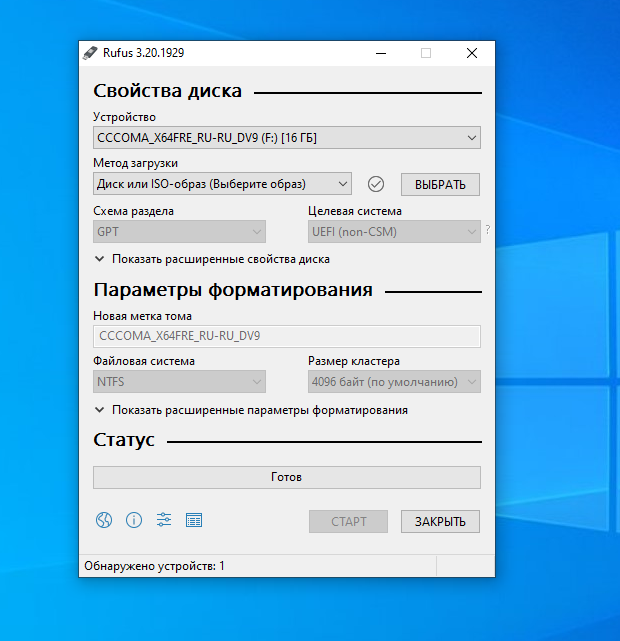620x641 pixels.
Task: Click the Параметры форматирования heading
Action: 233,290
